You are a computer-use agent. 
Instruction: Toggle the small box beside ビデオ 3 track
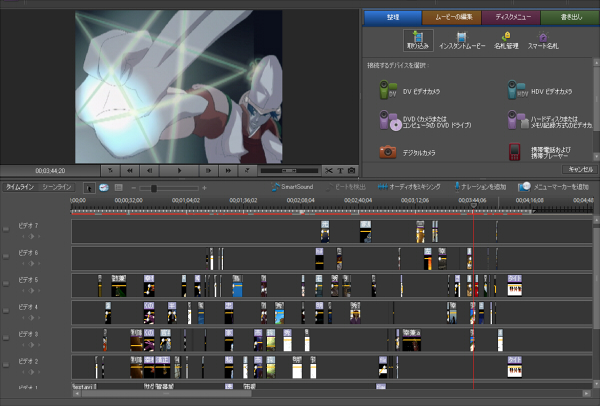point(6,338)
